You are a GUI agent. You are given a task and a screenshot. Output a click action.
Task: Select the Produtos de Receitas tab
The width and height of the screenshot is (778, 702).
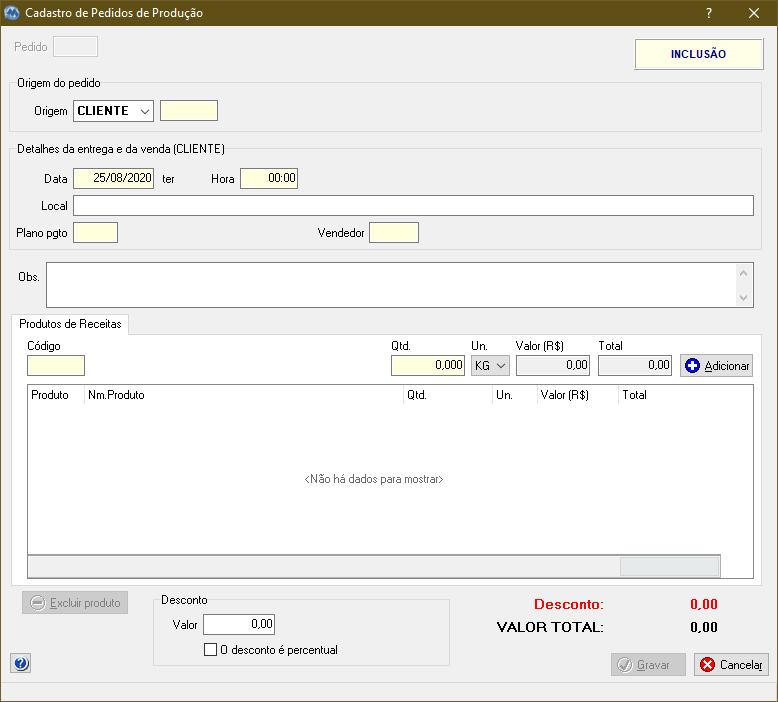[70, 324]
